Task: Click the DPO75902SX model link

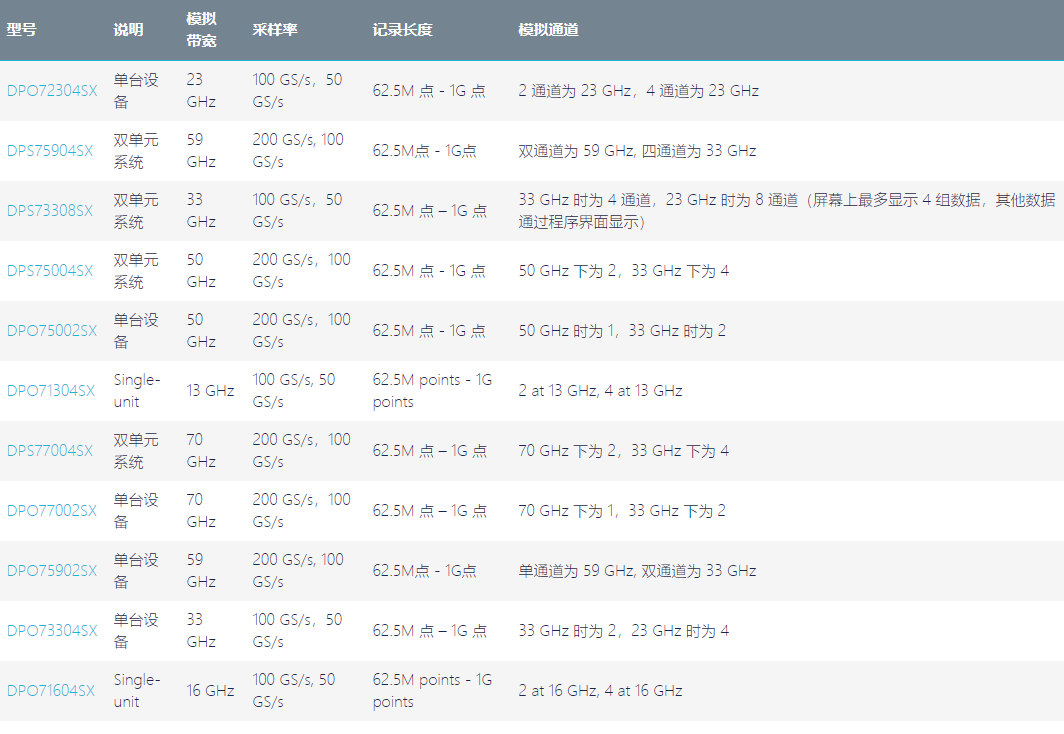Action: tap(52, 571)
